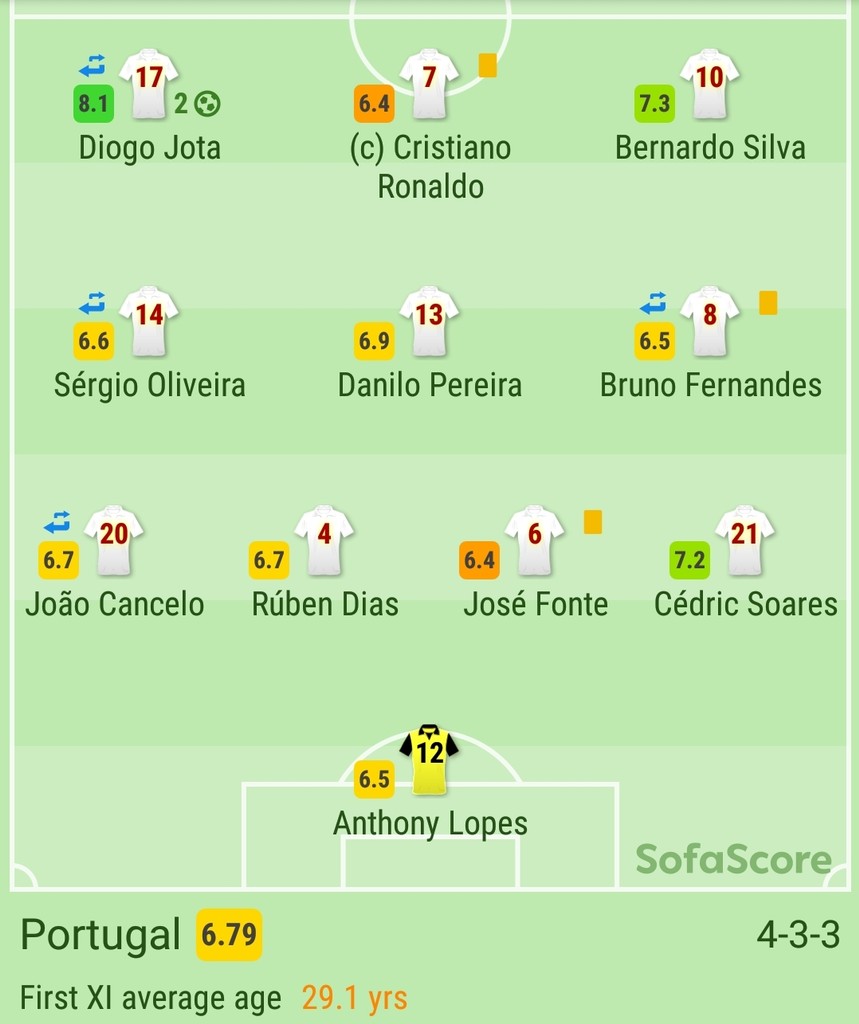Click the goal ball icon next to Jota

(208, 103)
